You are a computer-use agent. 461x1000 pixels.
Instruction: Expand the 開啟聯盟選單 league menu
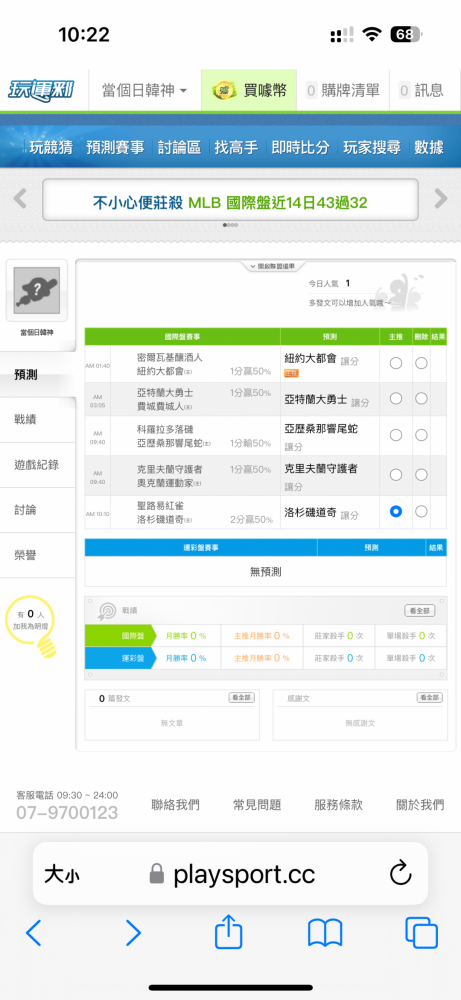(x=271, y=265)
